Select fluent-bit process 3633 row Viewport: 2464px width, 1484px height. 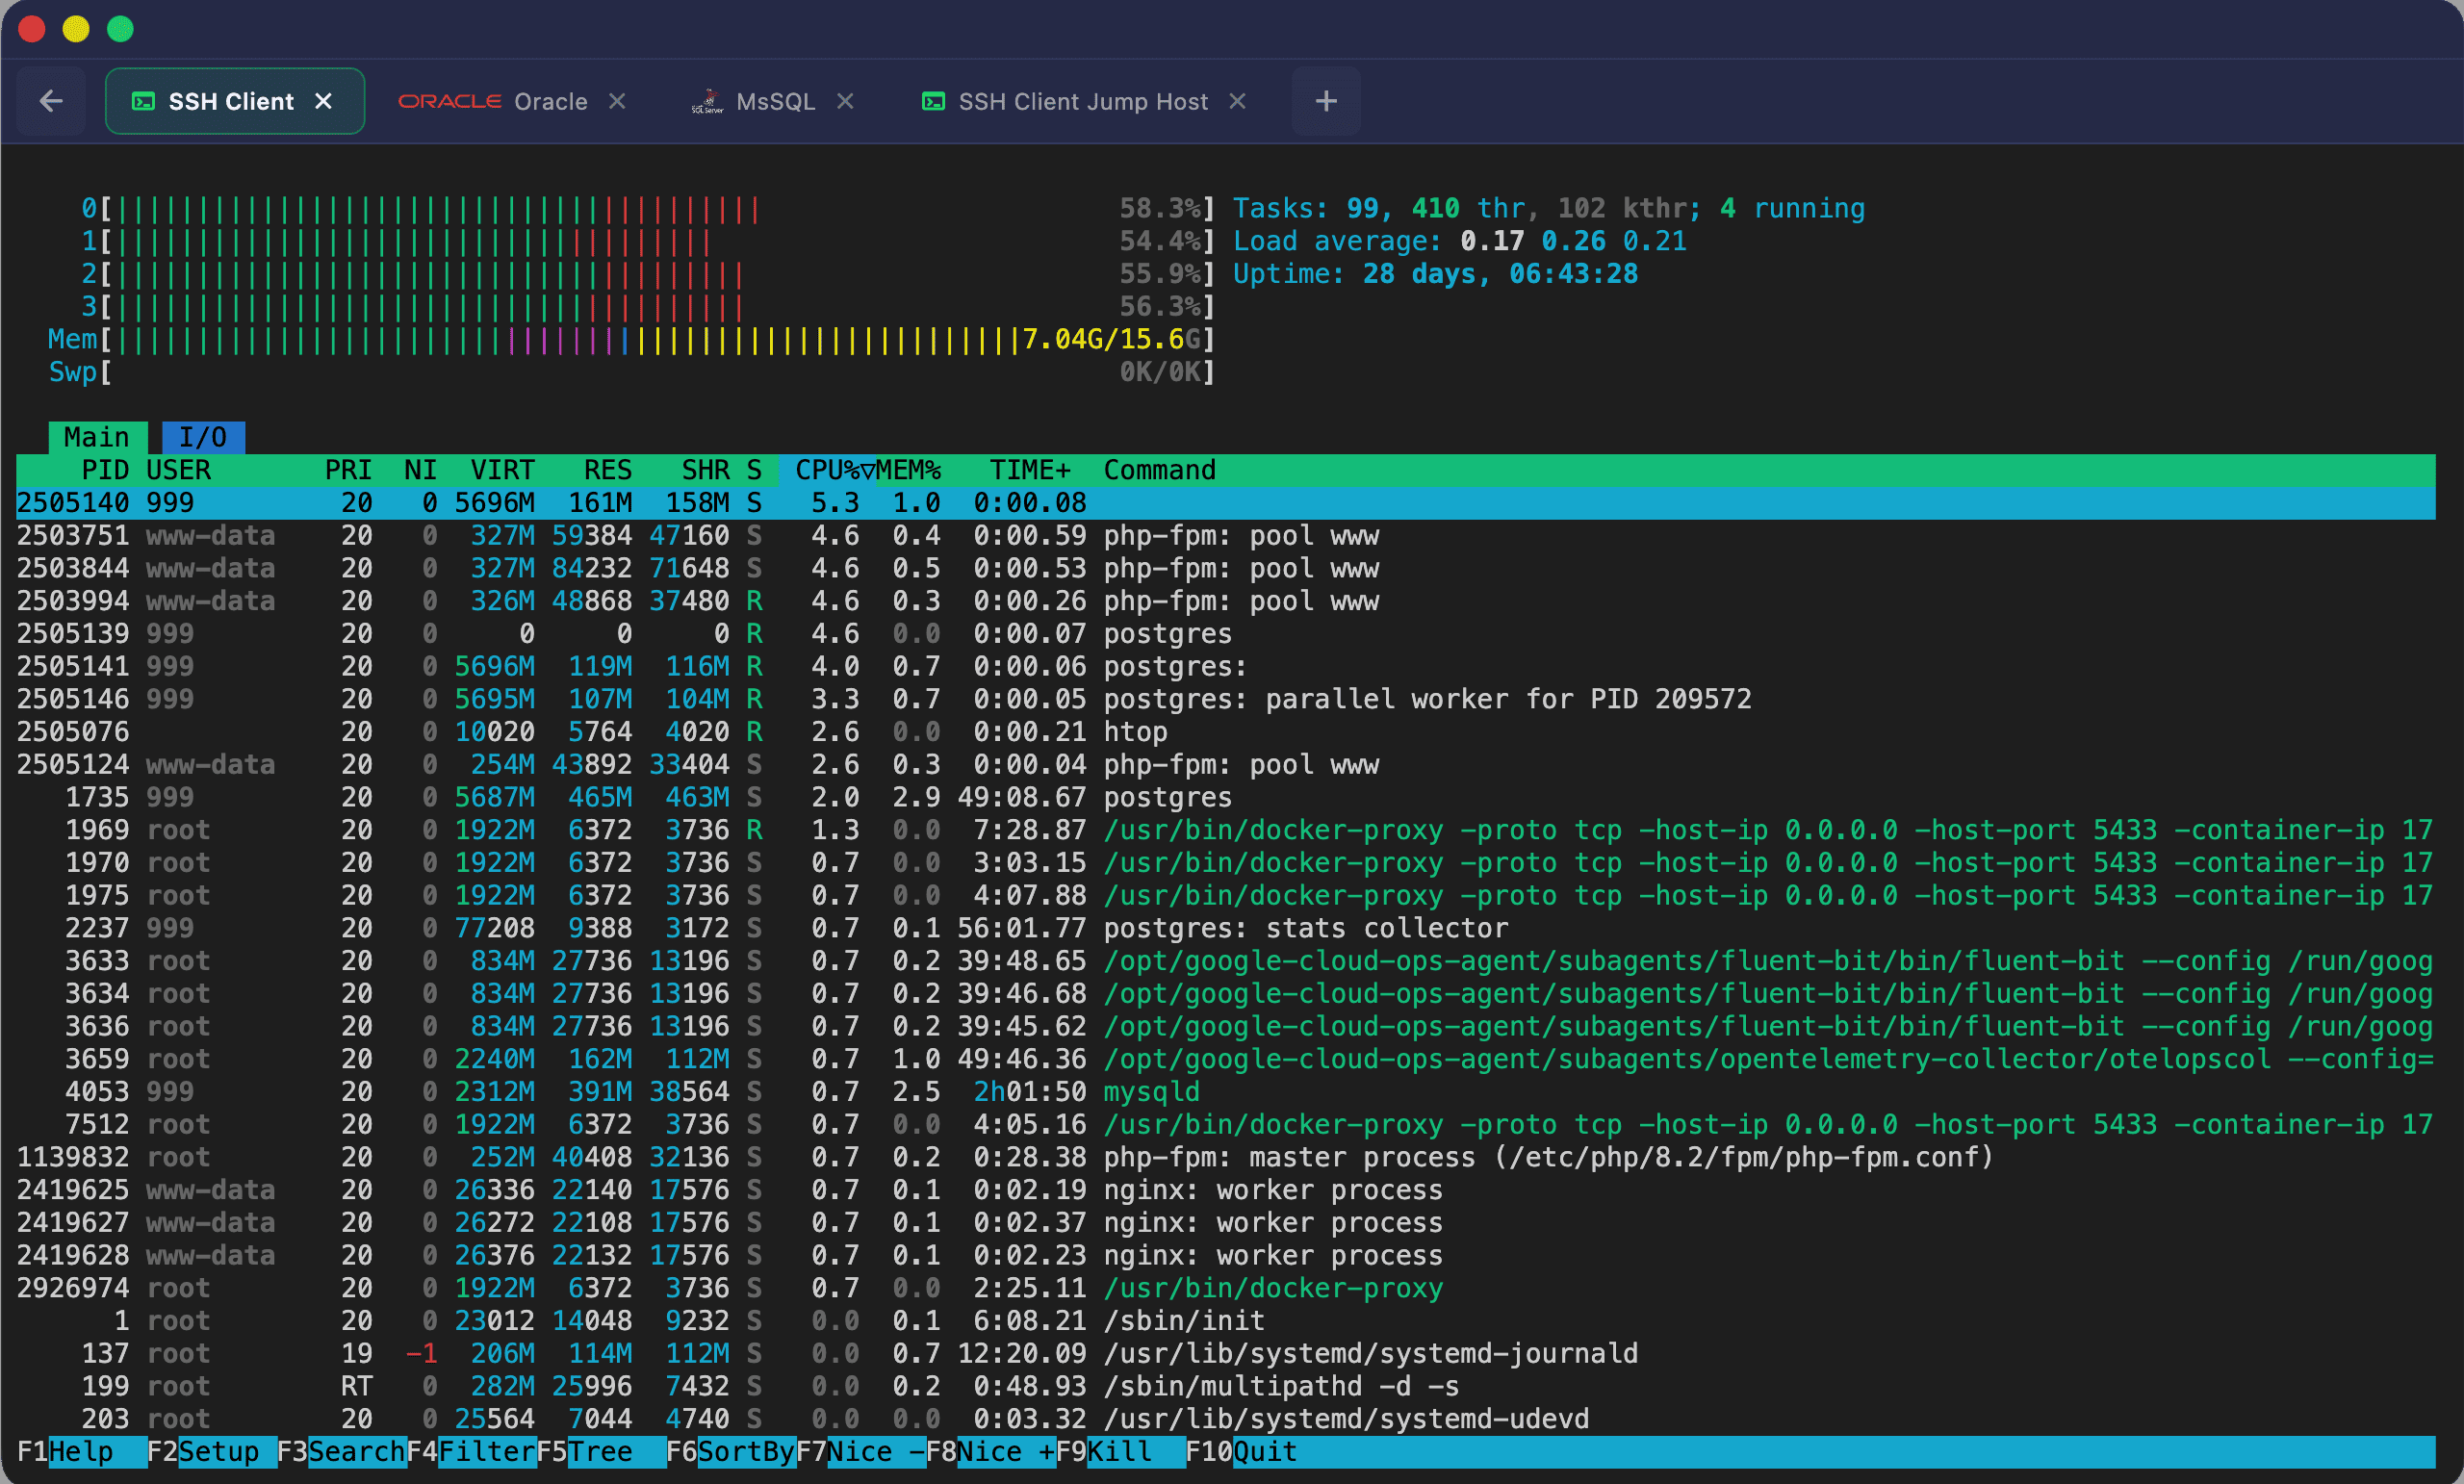[x=1225, y=960]
